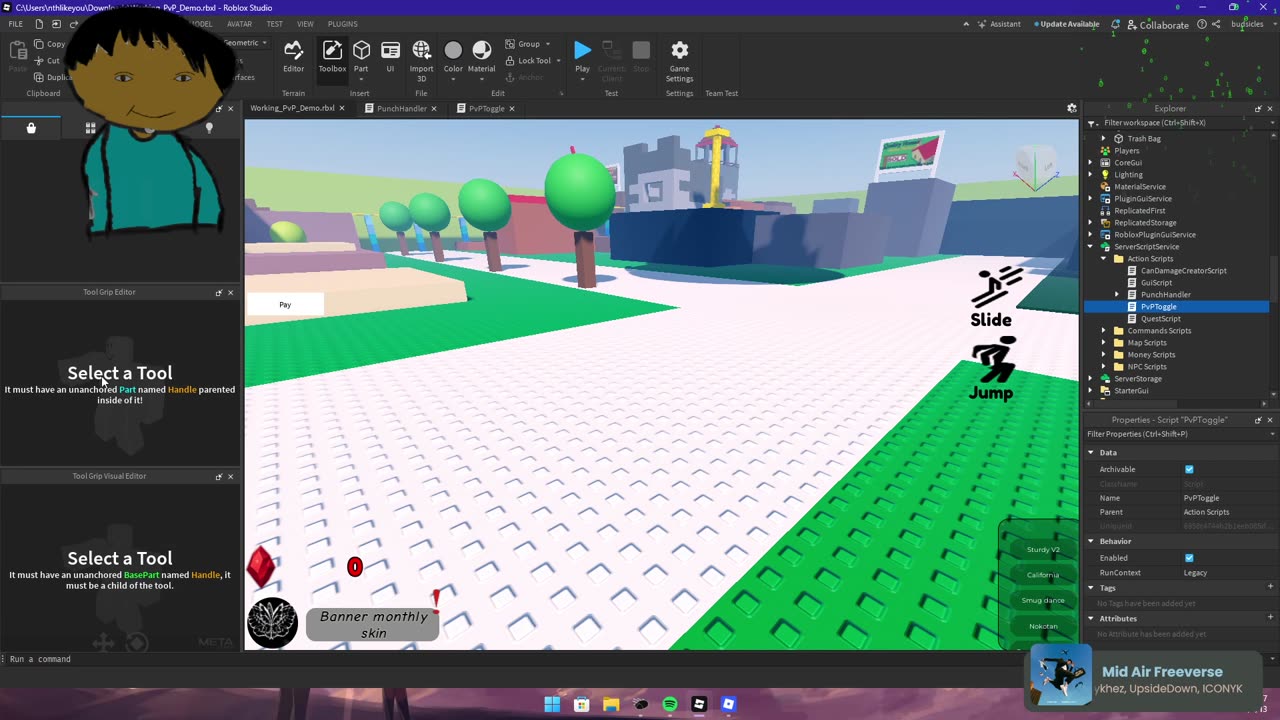This screenshot has height=720, width=1280.
Task: Switch to the VIEW ribbon tab
Action: pyautogui.click(x=305, y=24)
